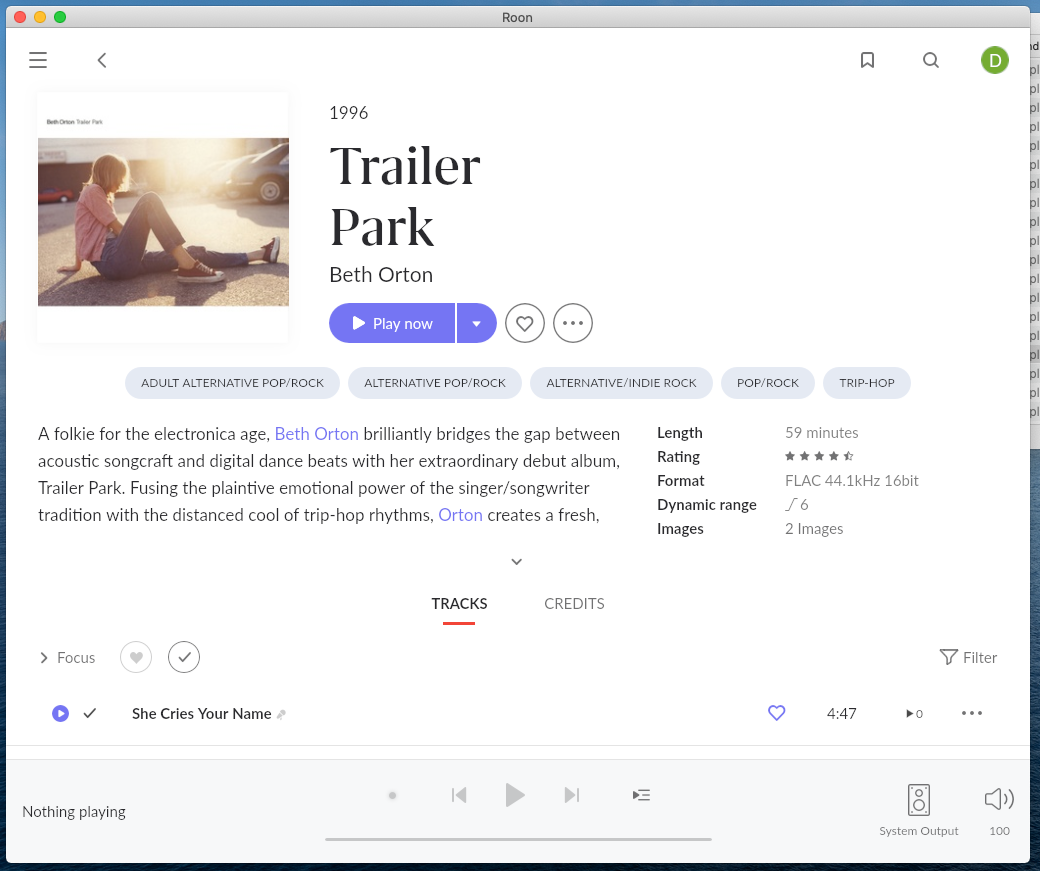
Task: Select the Alternative Pop/Rock genre tag
Action: click(x=434, y=383)
